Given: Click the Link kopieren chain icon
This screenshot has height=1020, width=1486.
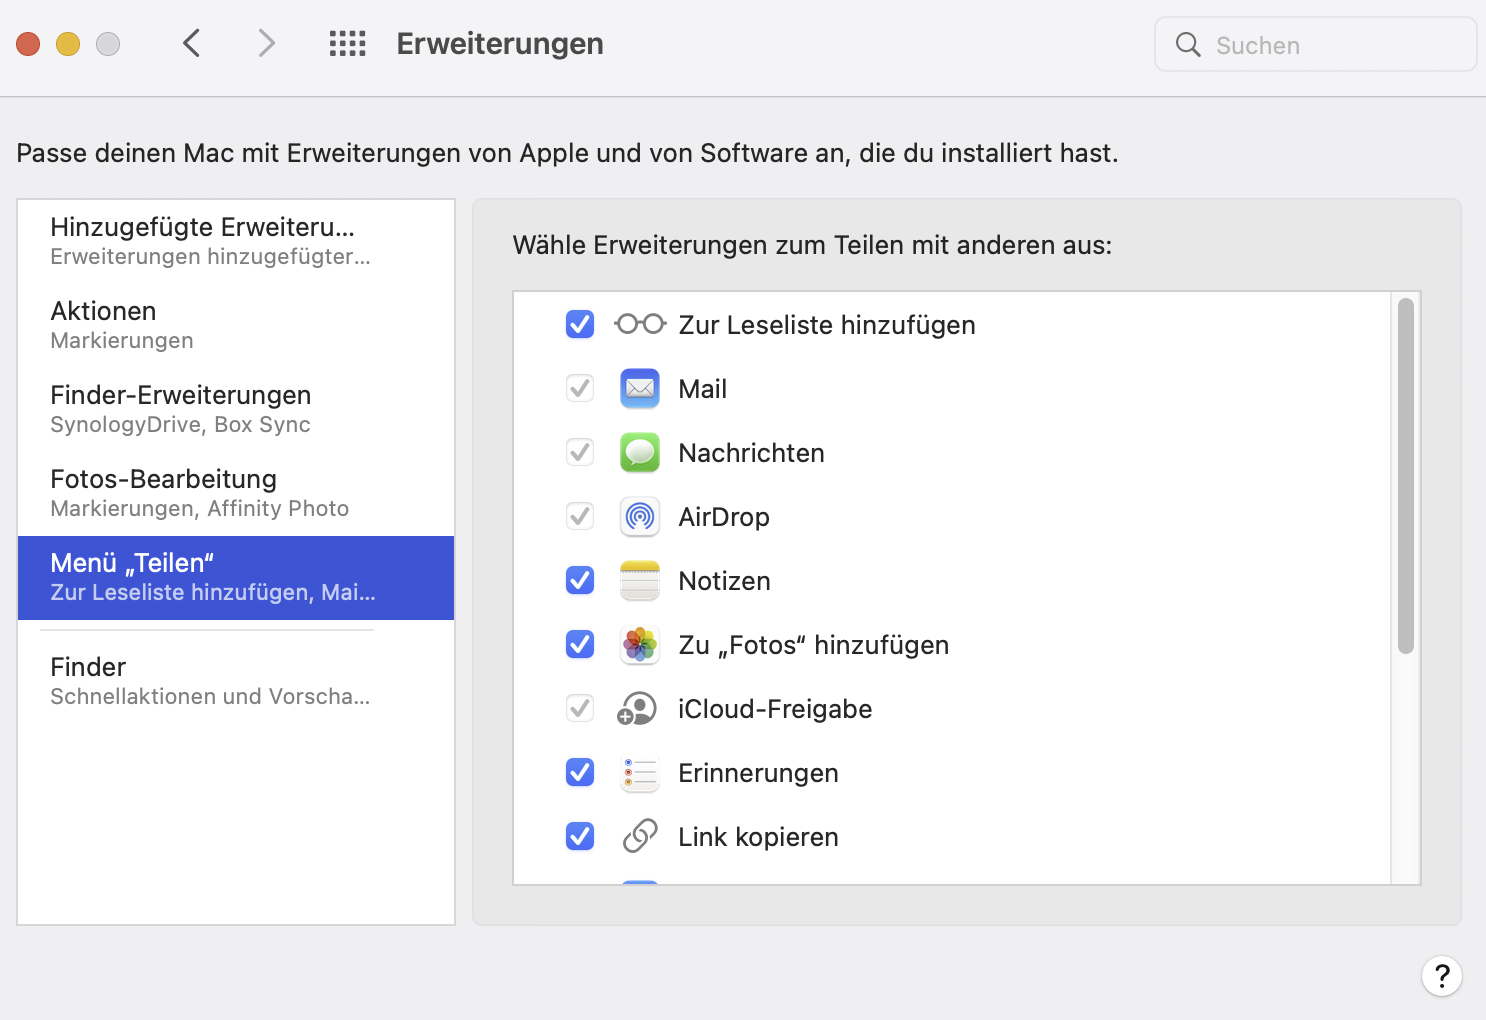Looking at the screenshot, I should tap(640, 837).
